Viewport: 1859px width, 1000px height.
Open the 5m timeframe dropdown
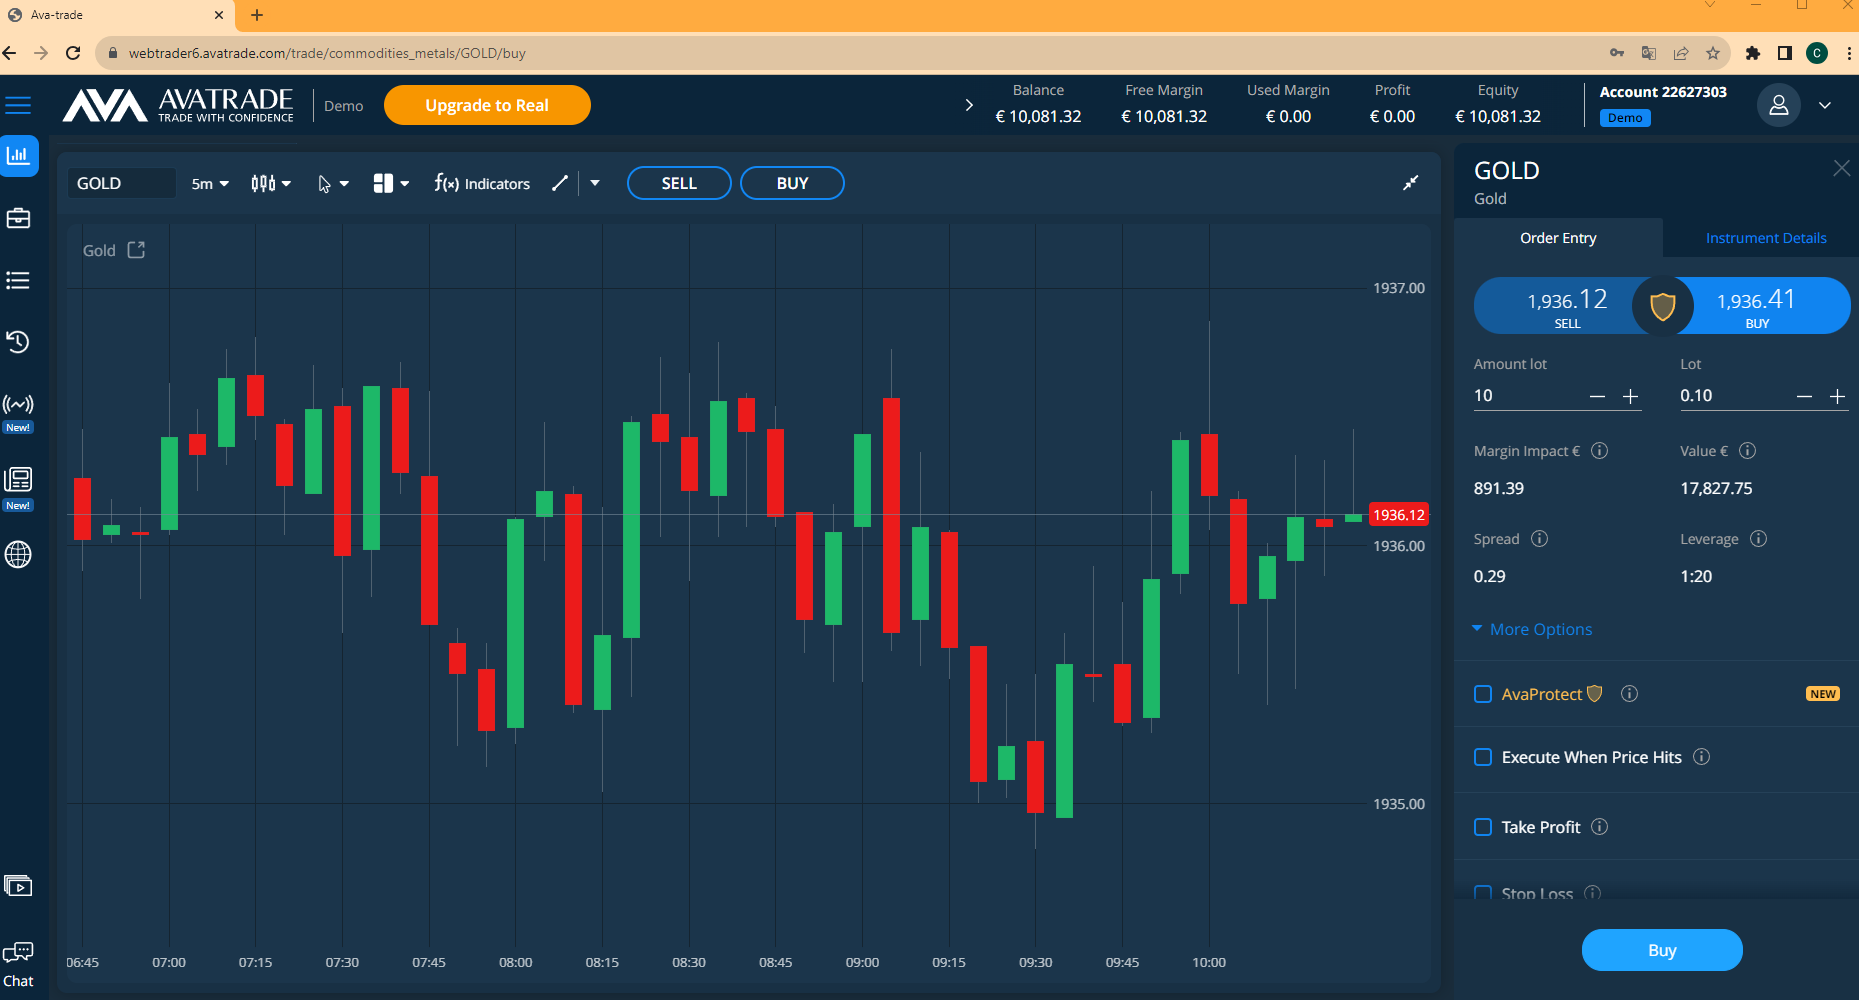click(x=210, y=184)
